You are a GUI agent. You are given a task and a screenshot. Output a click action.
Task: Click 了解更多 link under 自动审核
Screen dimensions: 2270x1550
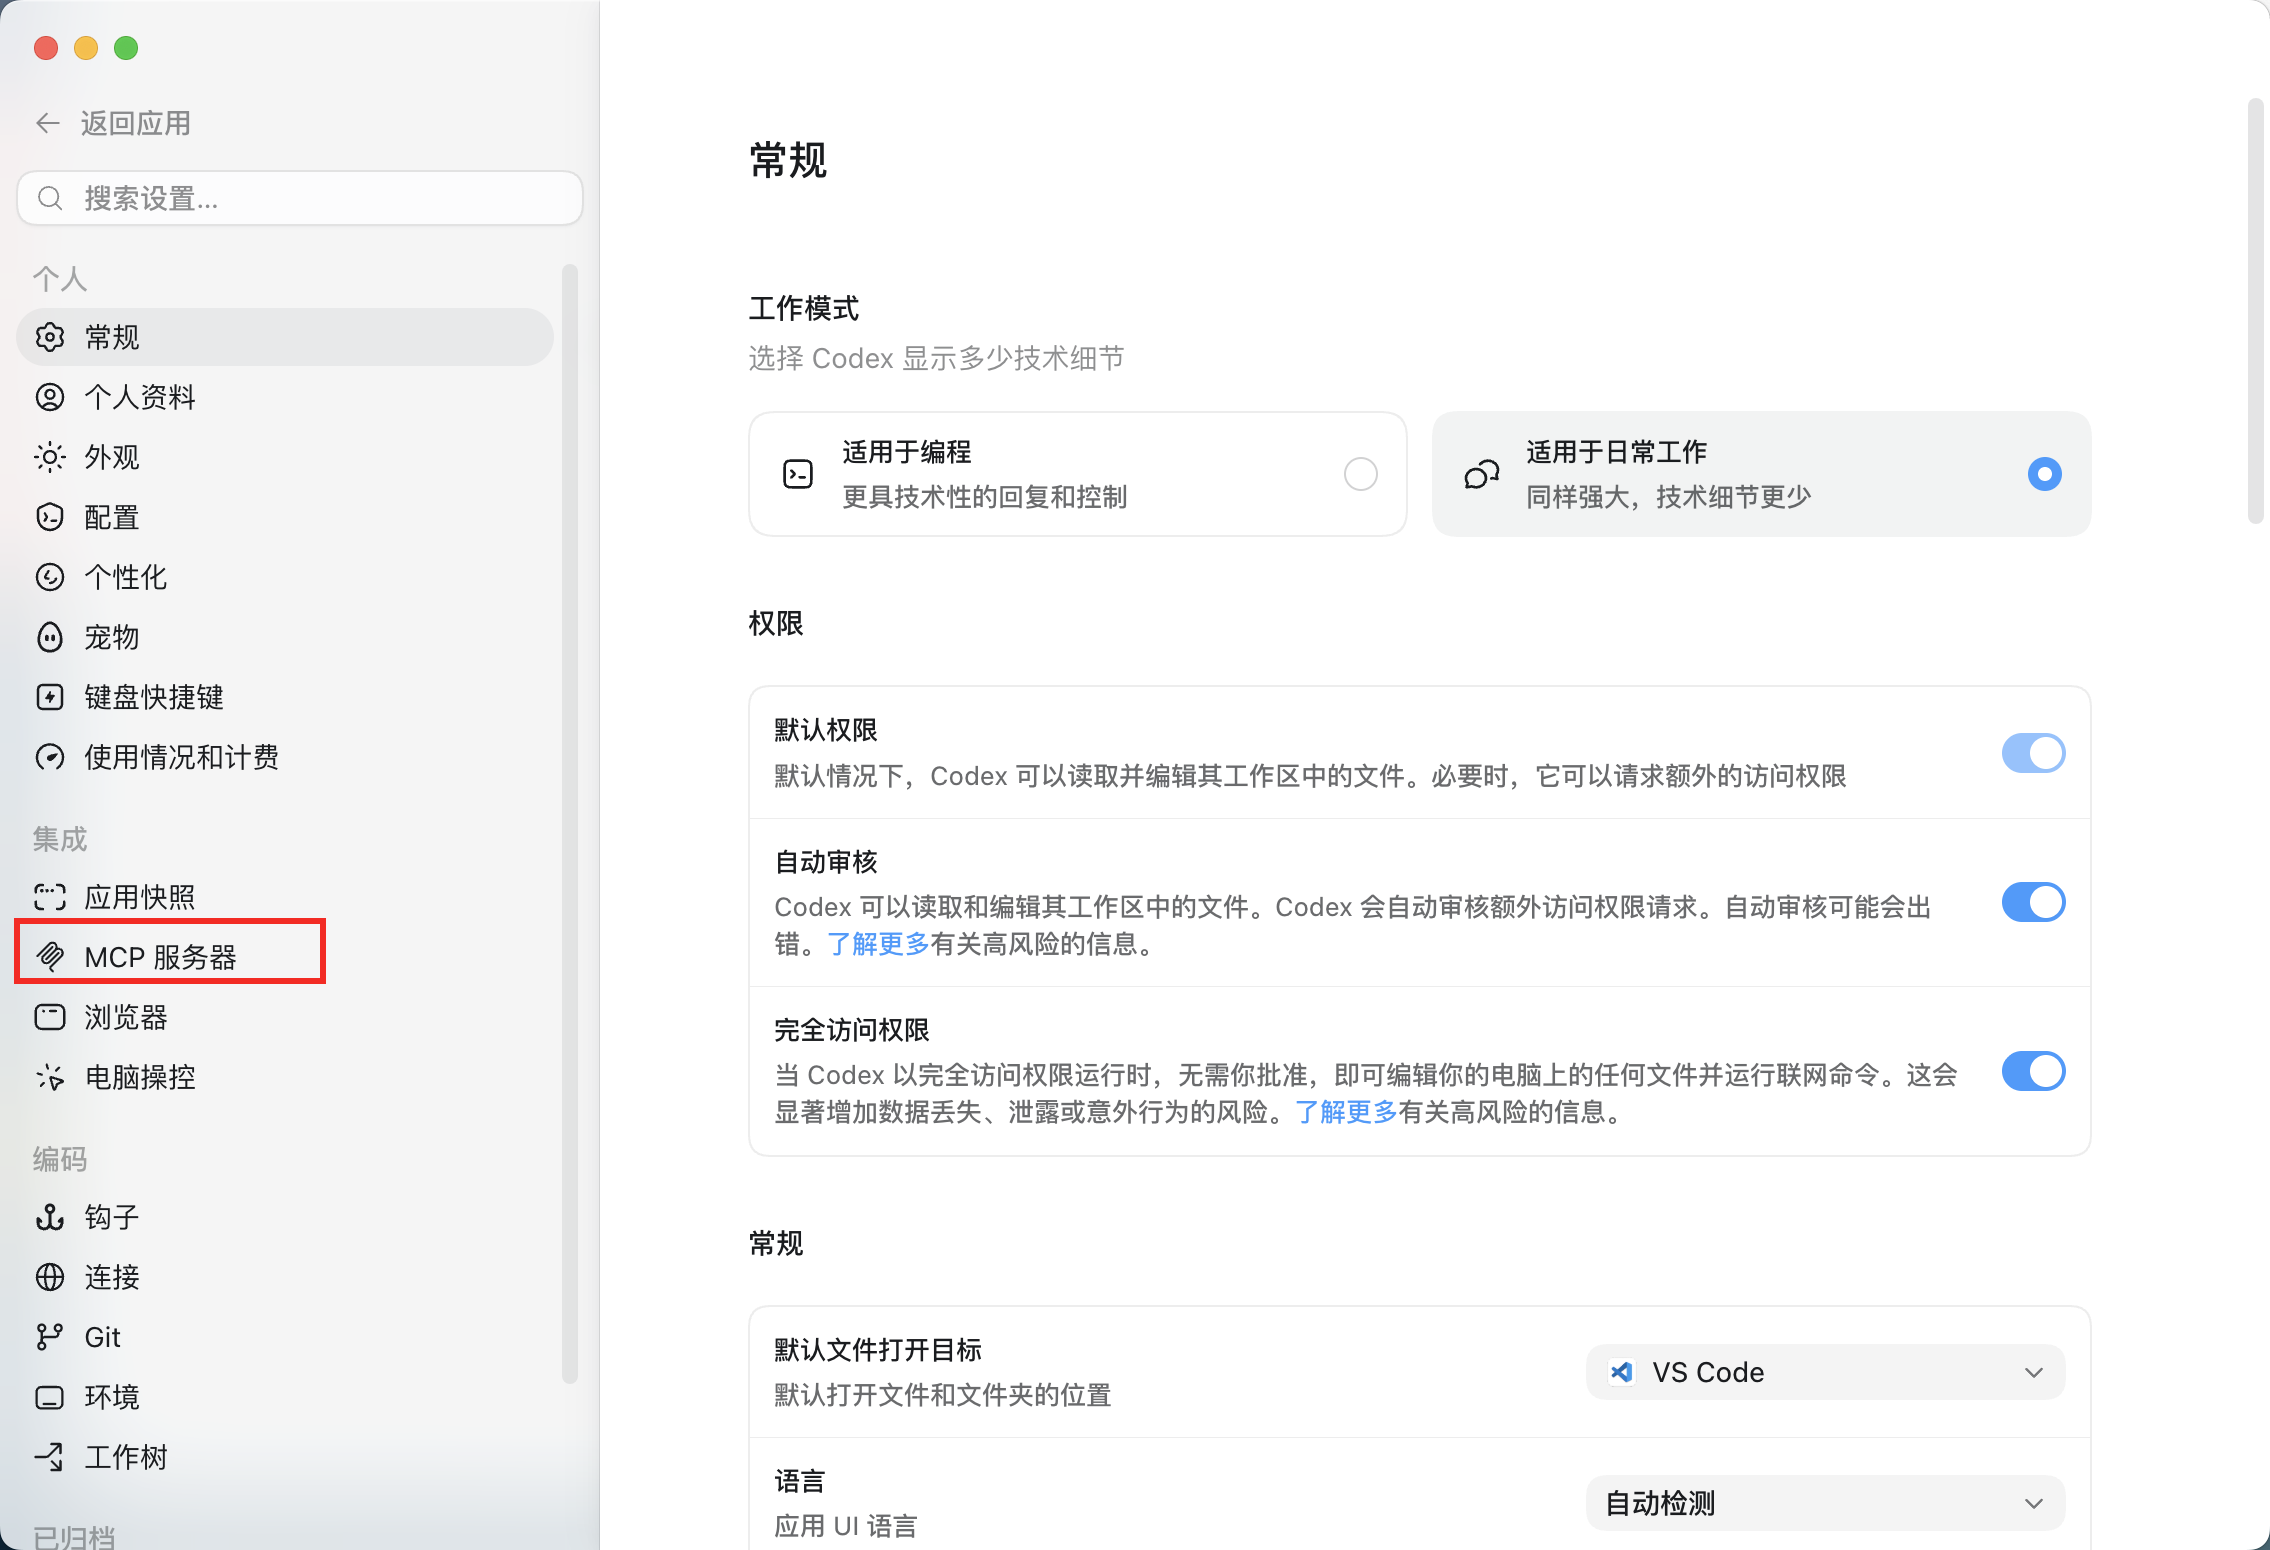coord(878,944)
